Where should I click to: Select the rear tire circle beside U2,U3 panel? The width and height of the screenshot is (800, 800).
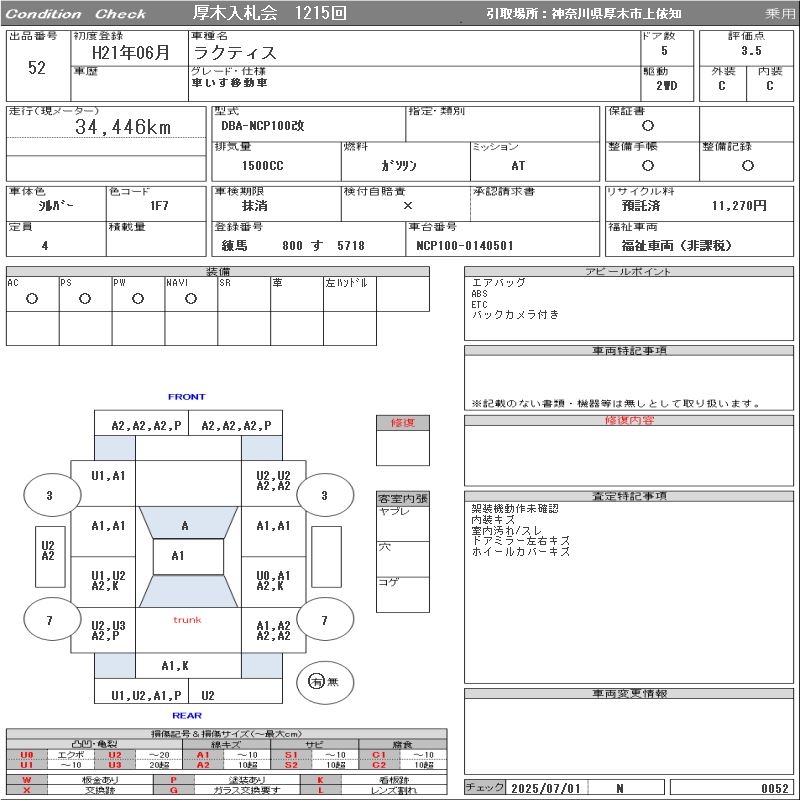49,621
